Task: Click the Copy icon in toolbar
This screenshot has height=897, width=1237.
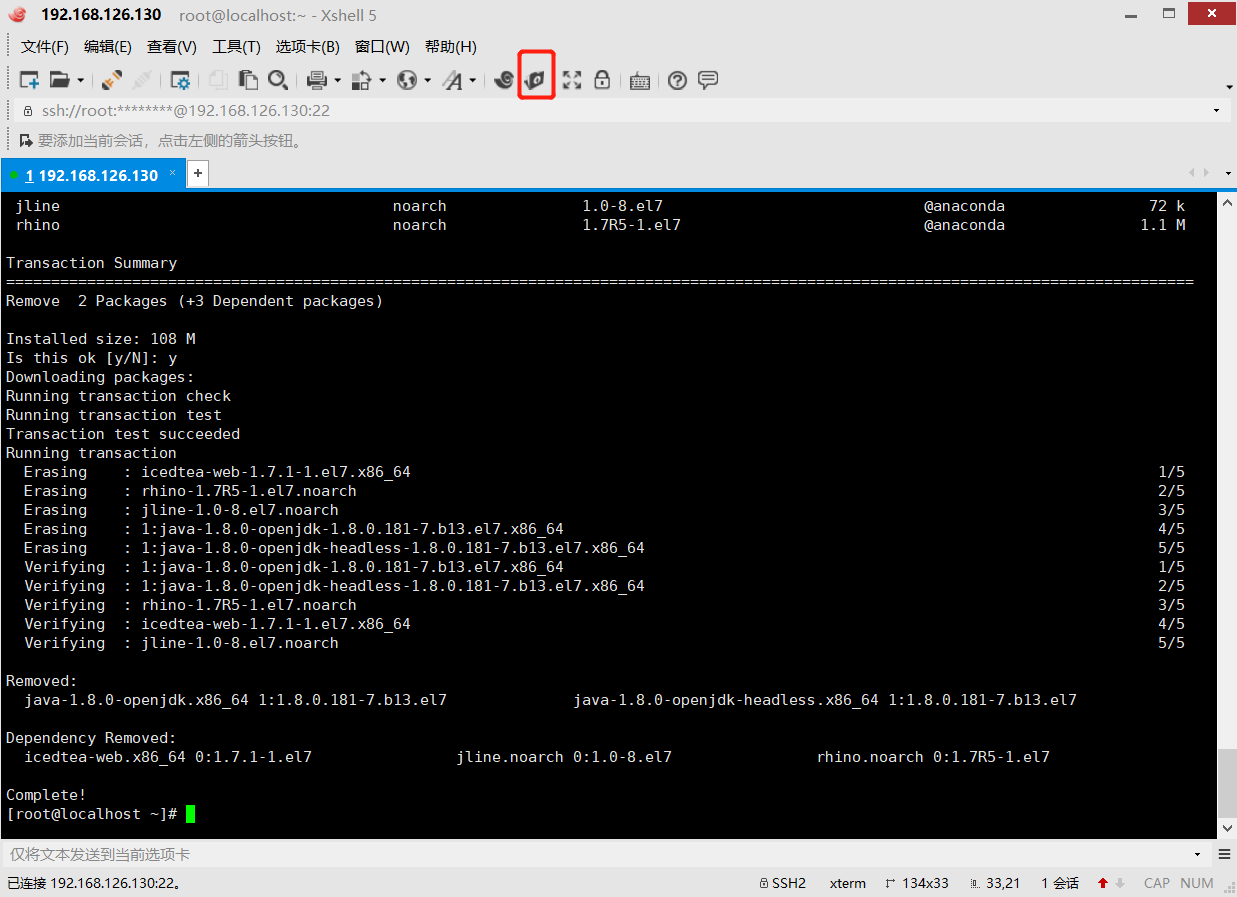Action: coord(218,81)
